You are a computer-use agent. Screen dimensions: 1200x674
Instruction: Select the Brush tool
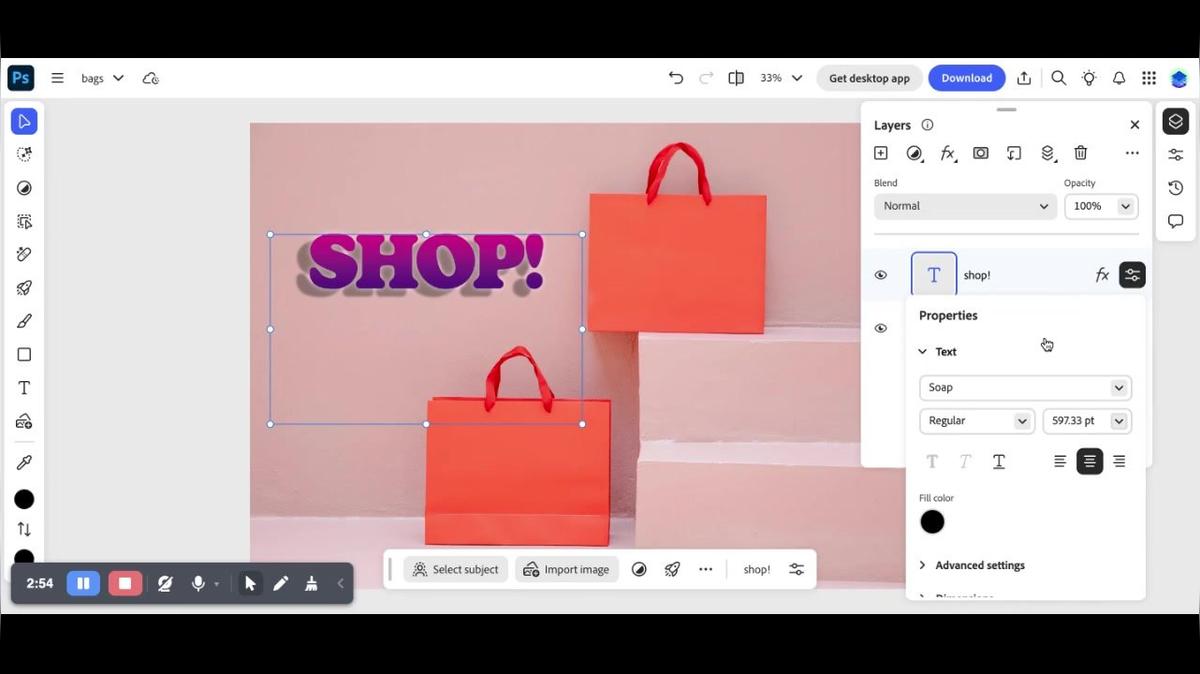coord(24,321)
